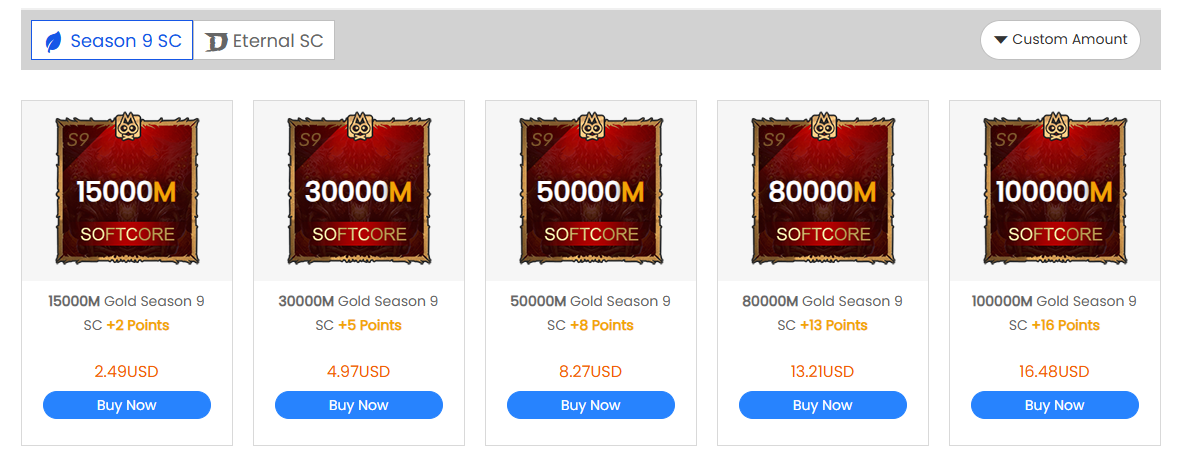Select the 80000M Softcore gold image

pos(823,190)
